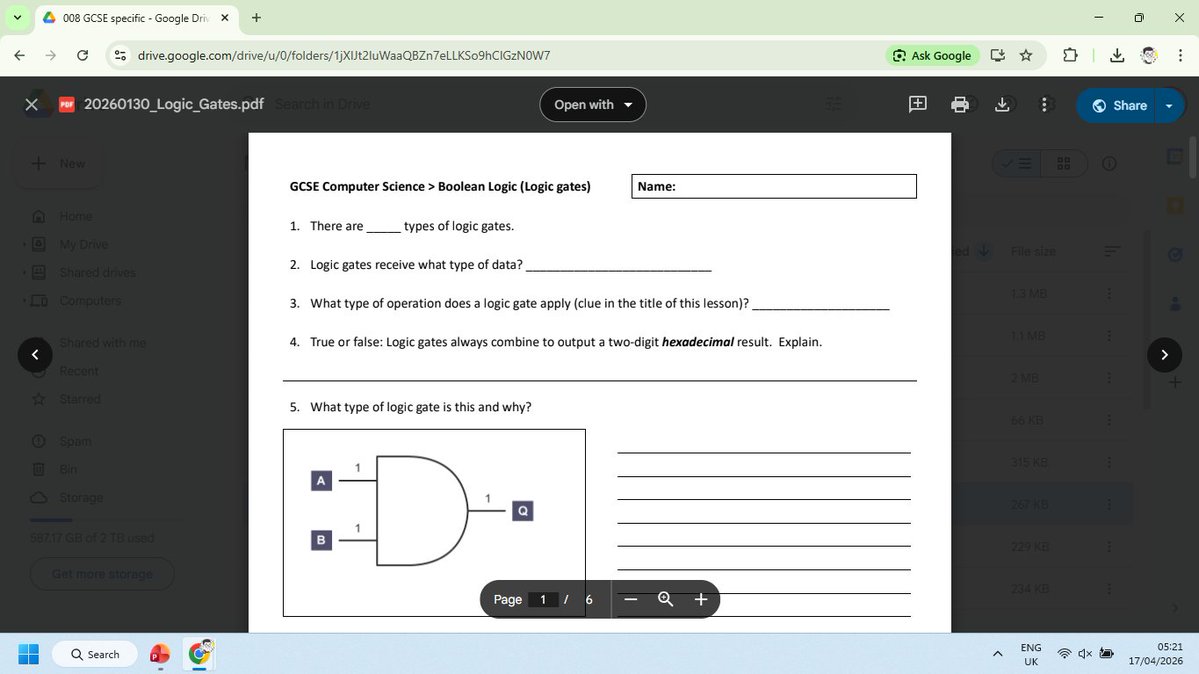Screen dimensions: 1199x674
Task: Click the taskbar Search box
Action: (95, 654)
